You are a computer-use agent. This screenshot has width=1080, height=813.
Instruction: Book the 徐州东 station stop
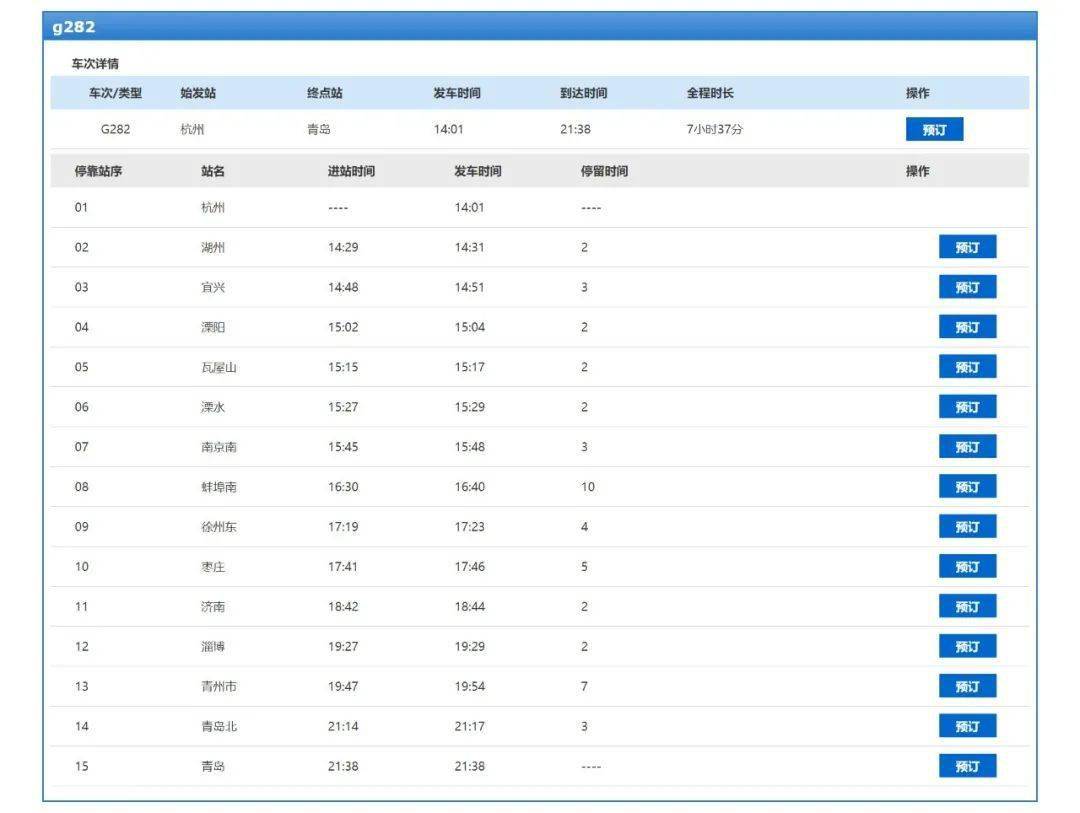(x=967, y=527)
